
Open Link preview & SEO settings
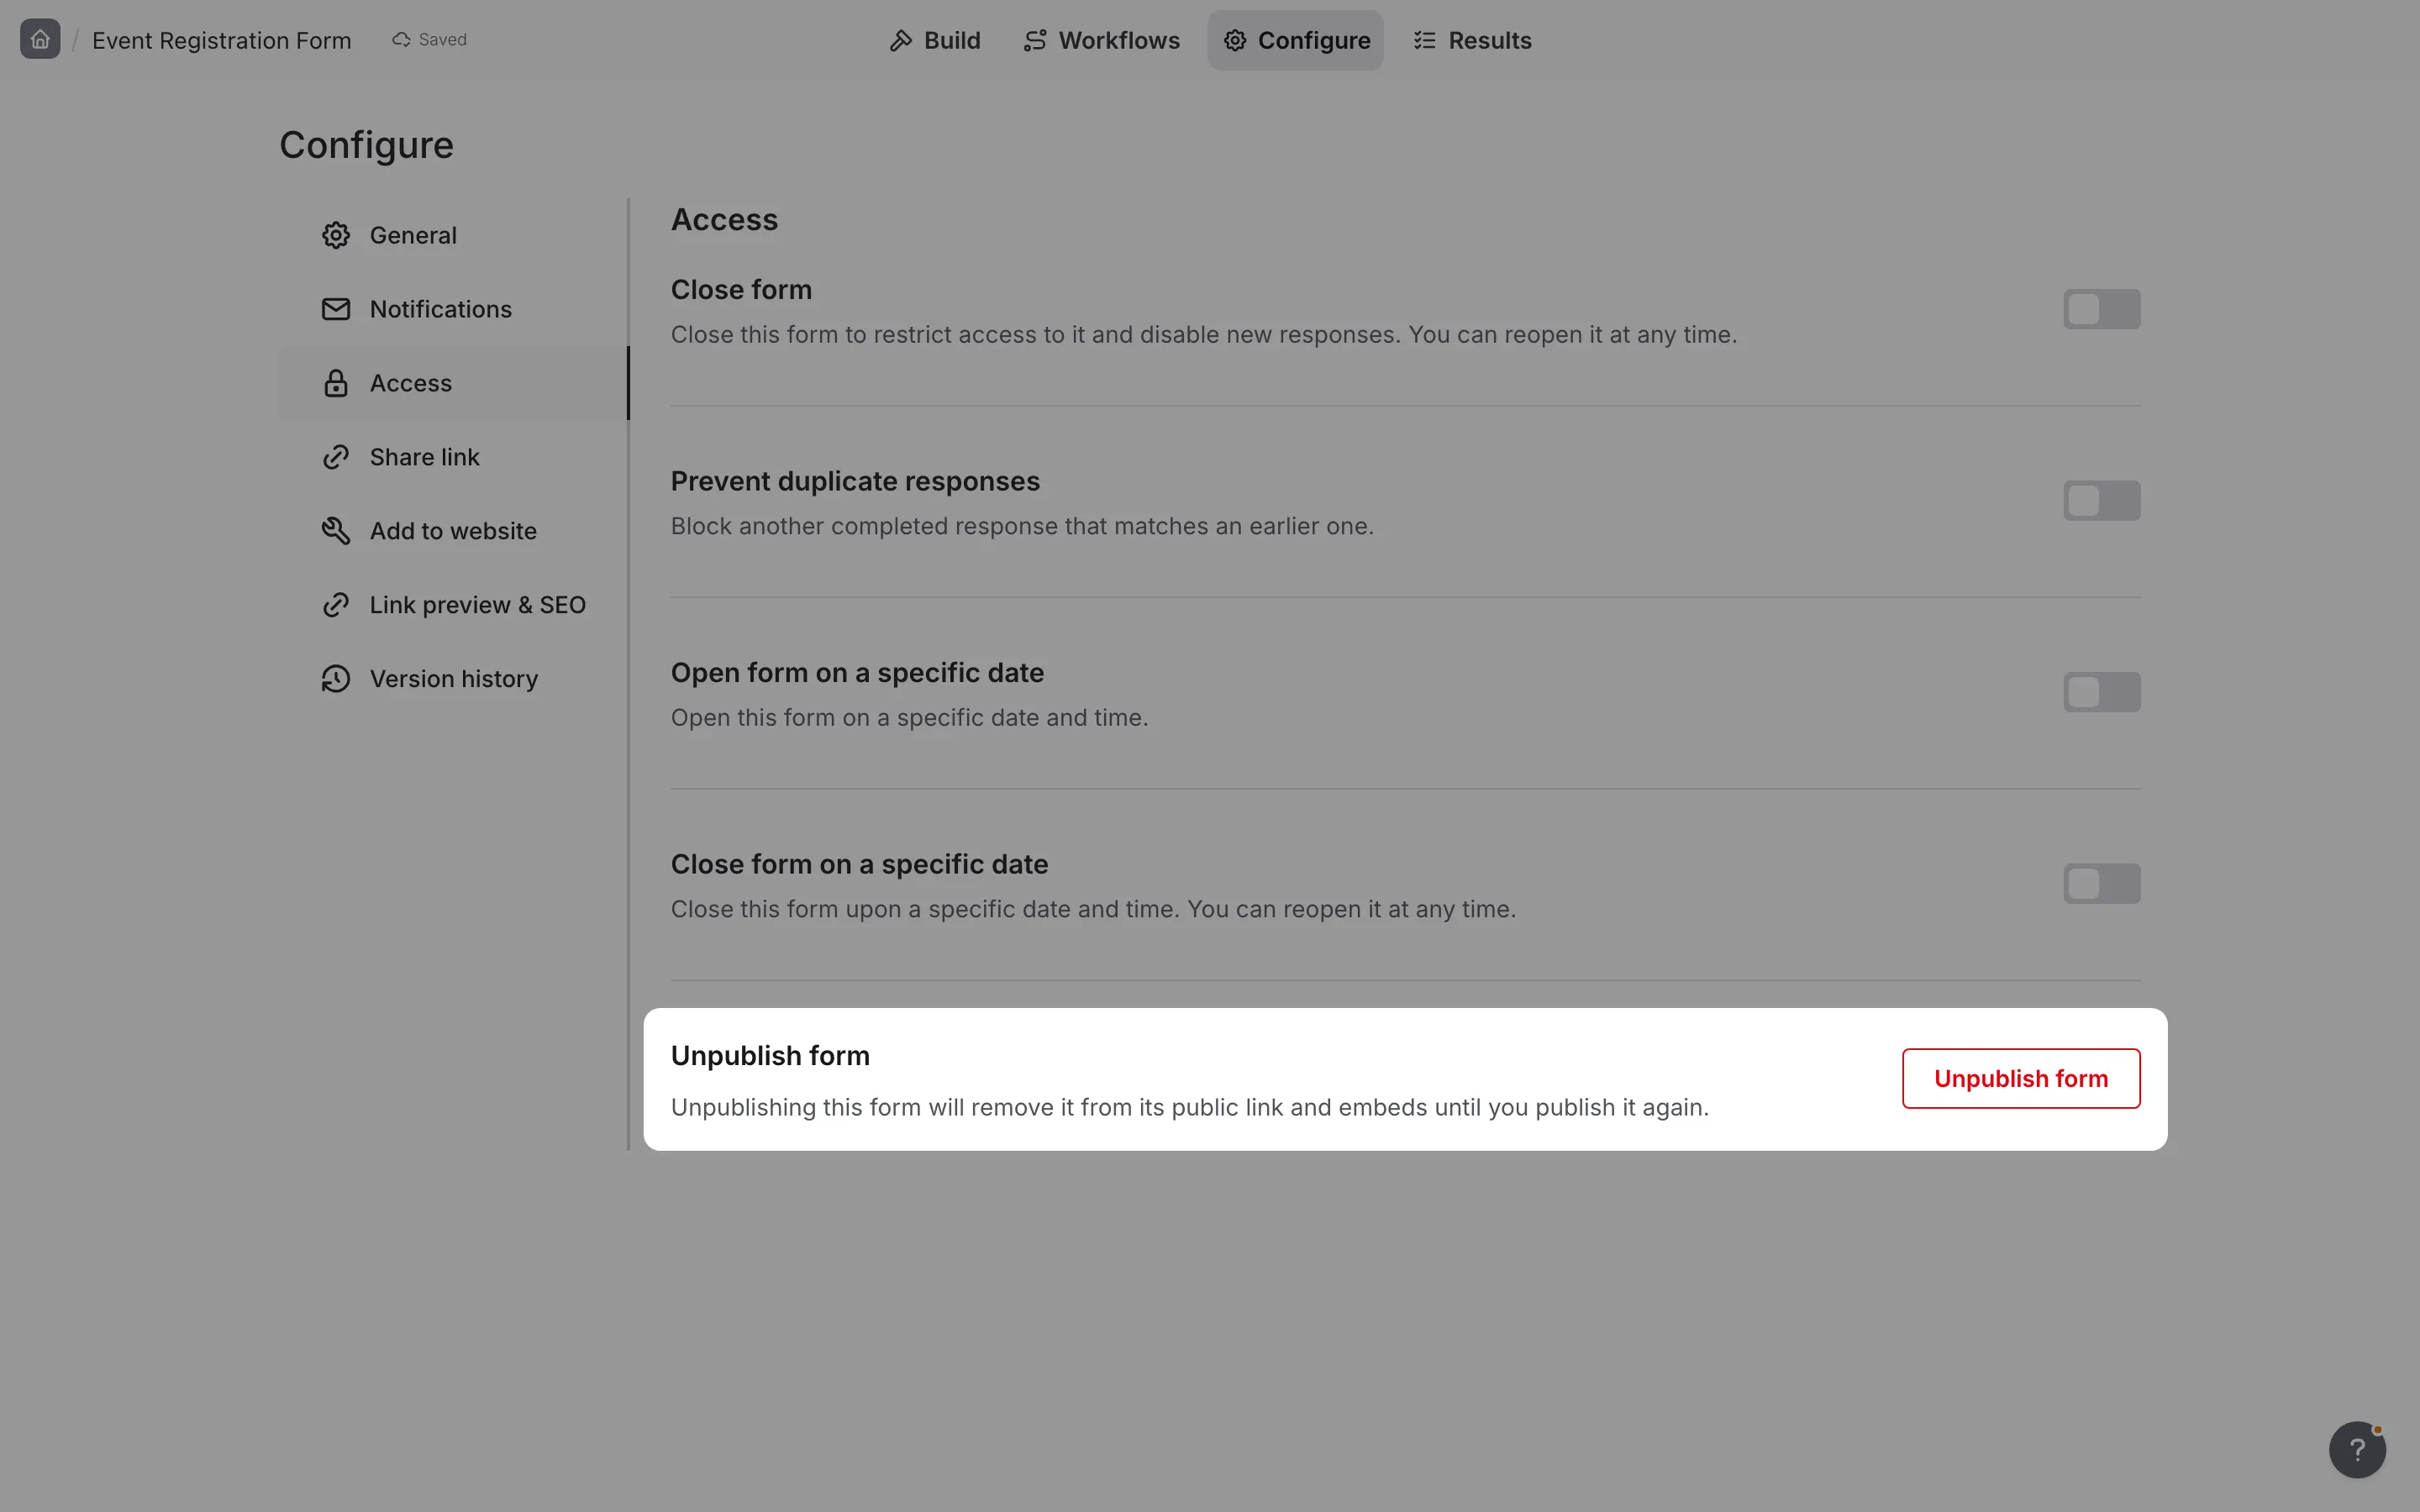pyautogui.click(x=453, y=605)
